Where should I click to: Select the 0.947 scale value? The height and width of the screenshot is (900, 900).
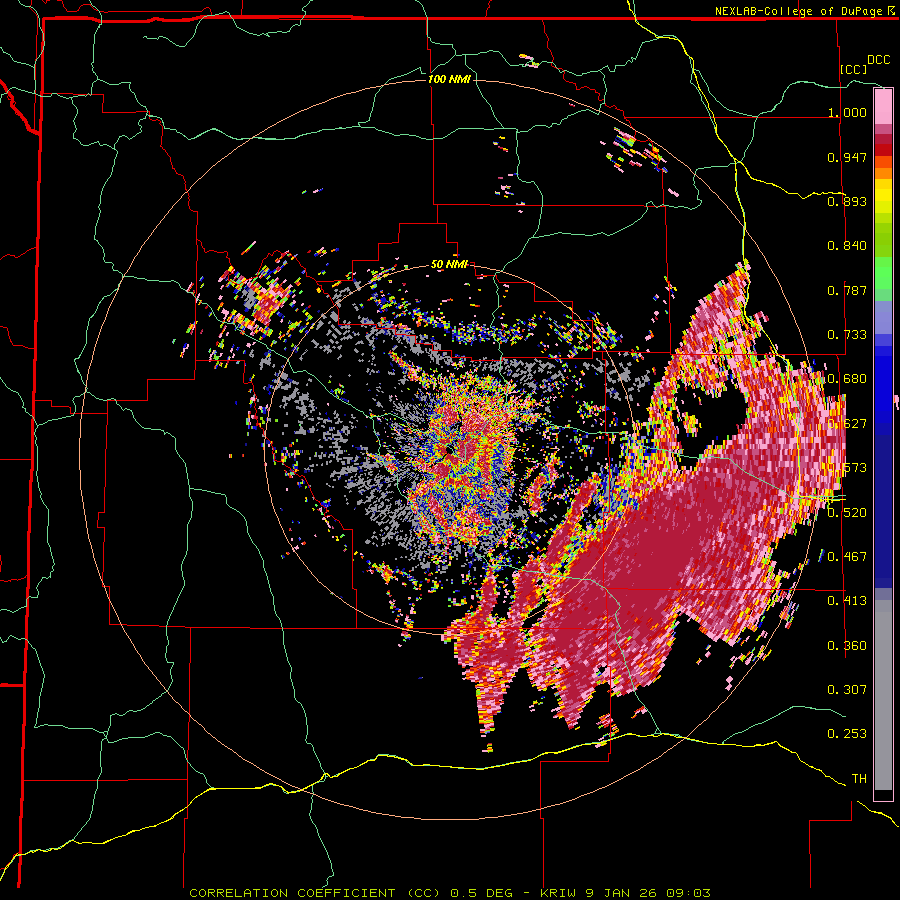click(847, 157)
